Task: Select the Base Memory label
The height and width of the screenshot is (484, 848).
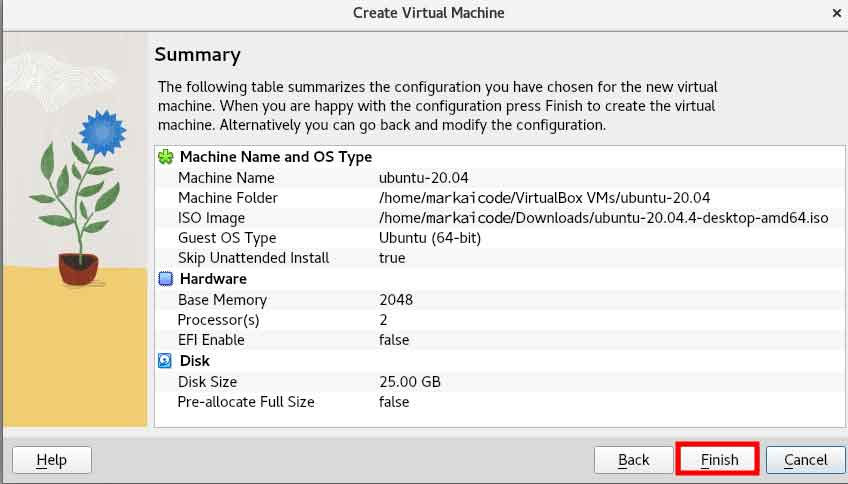Action: [x=222, y=300]
